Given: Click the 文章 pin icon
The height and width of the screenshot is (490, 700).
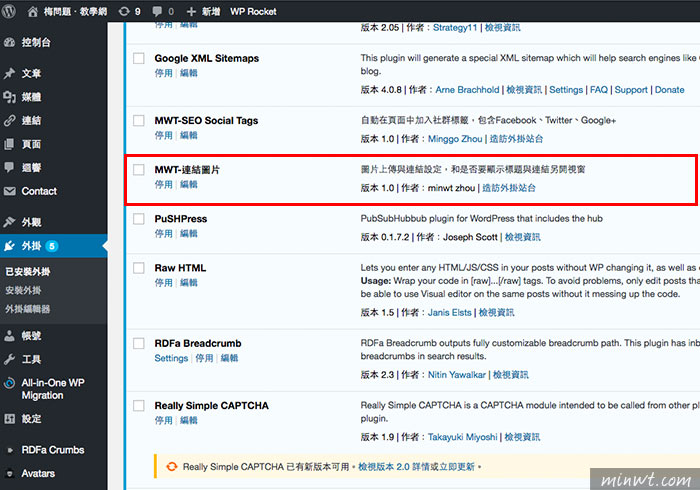Looking at the screenshot, I should coord(9,73).
